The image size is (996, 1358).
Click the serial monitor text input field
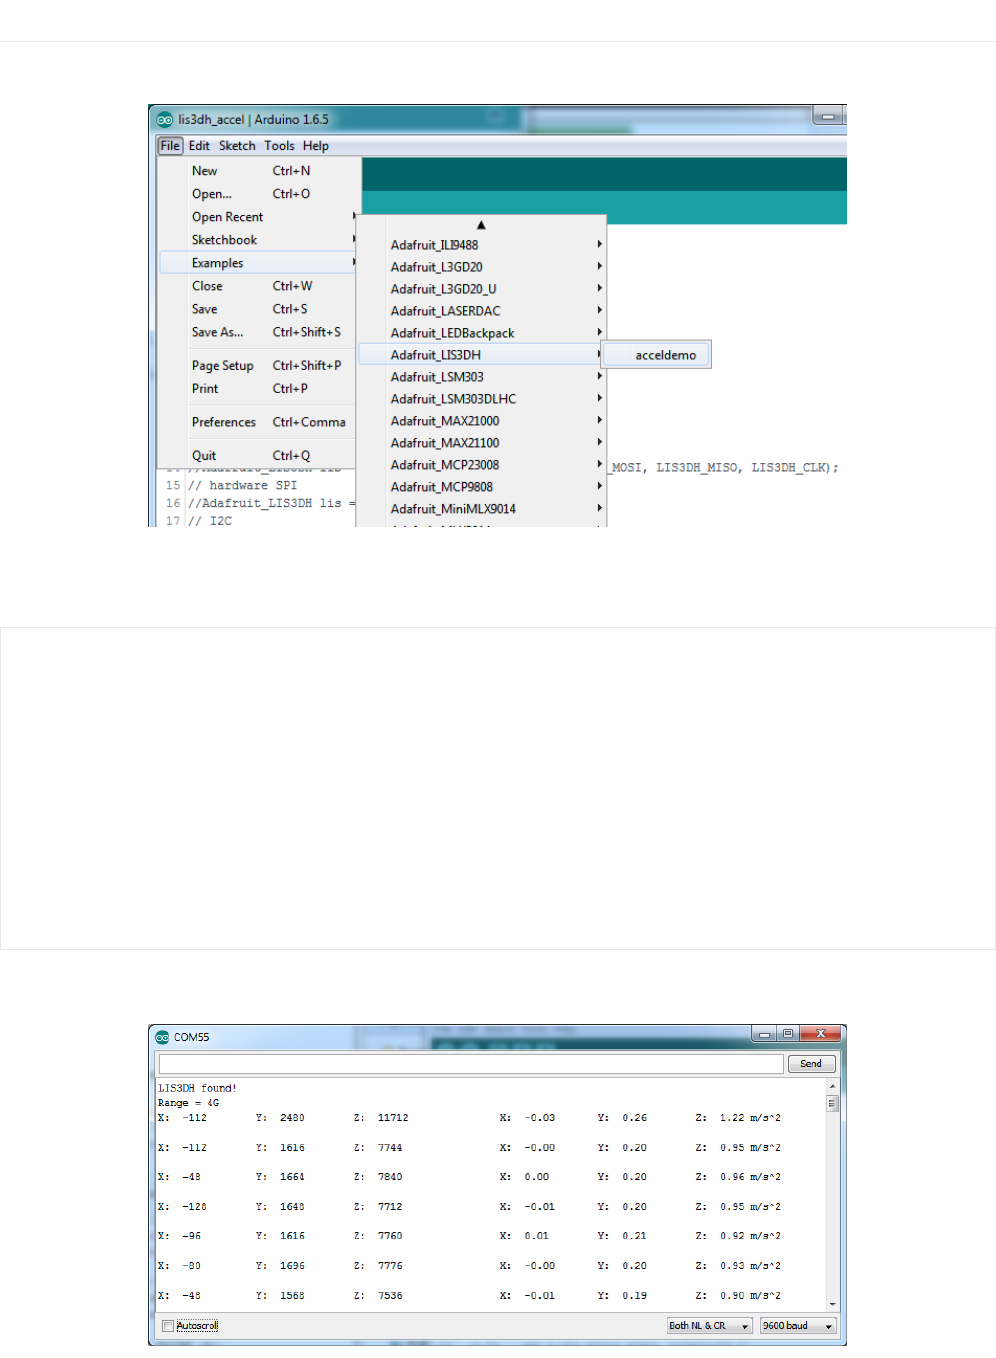[x=470, y=1064]
